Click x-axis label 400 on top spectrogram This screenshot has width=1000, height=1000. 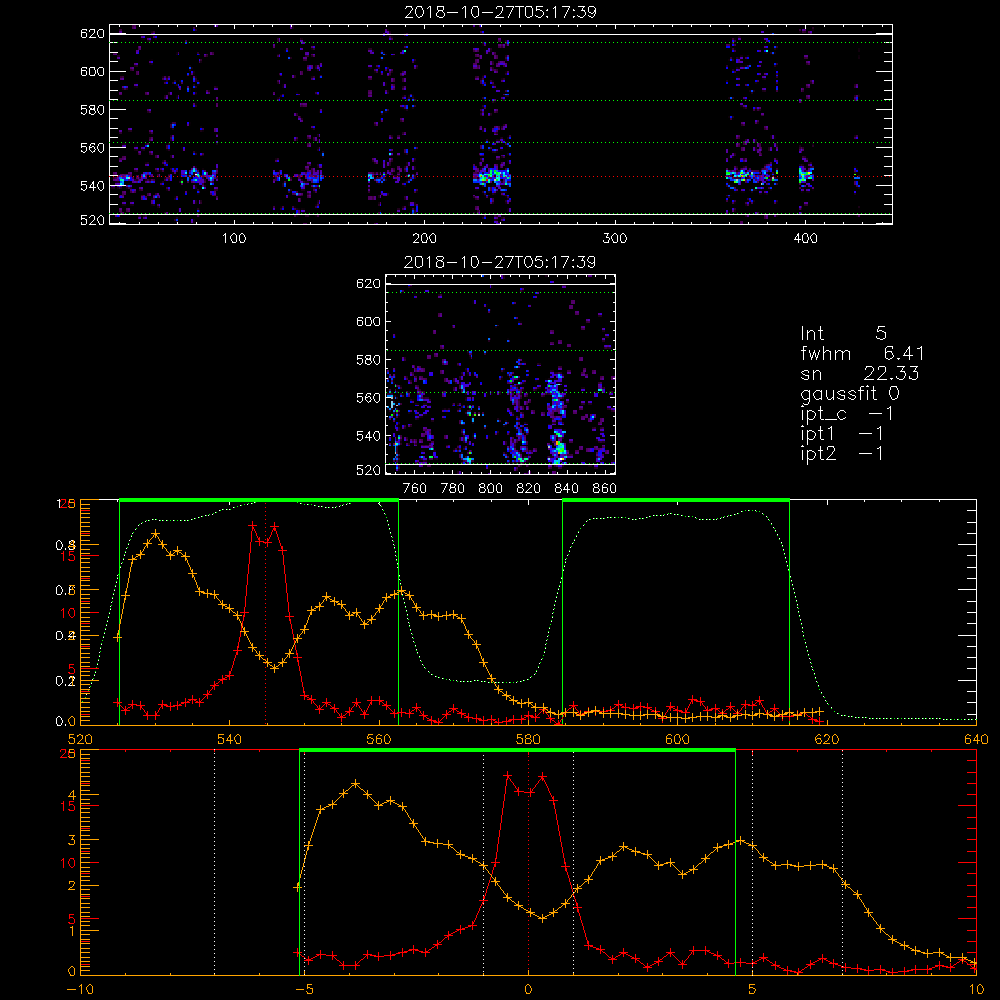coord(805,239)
